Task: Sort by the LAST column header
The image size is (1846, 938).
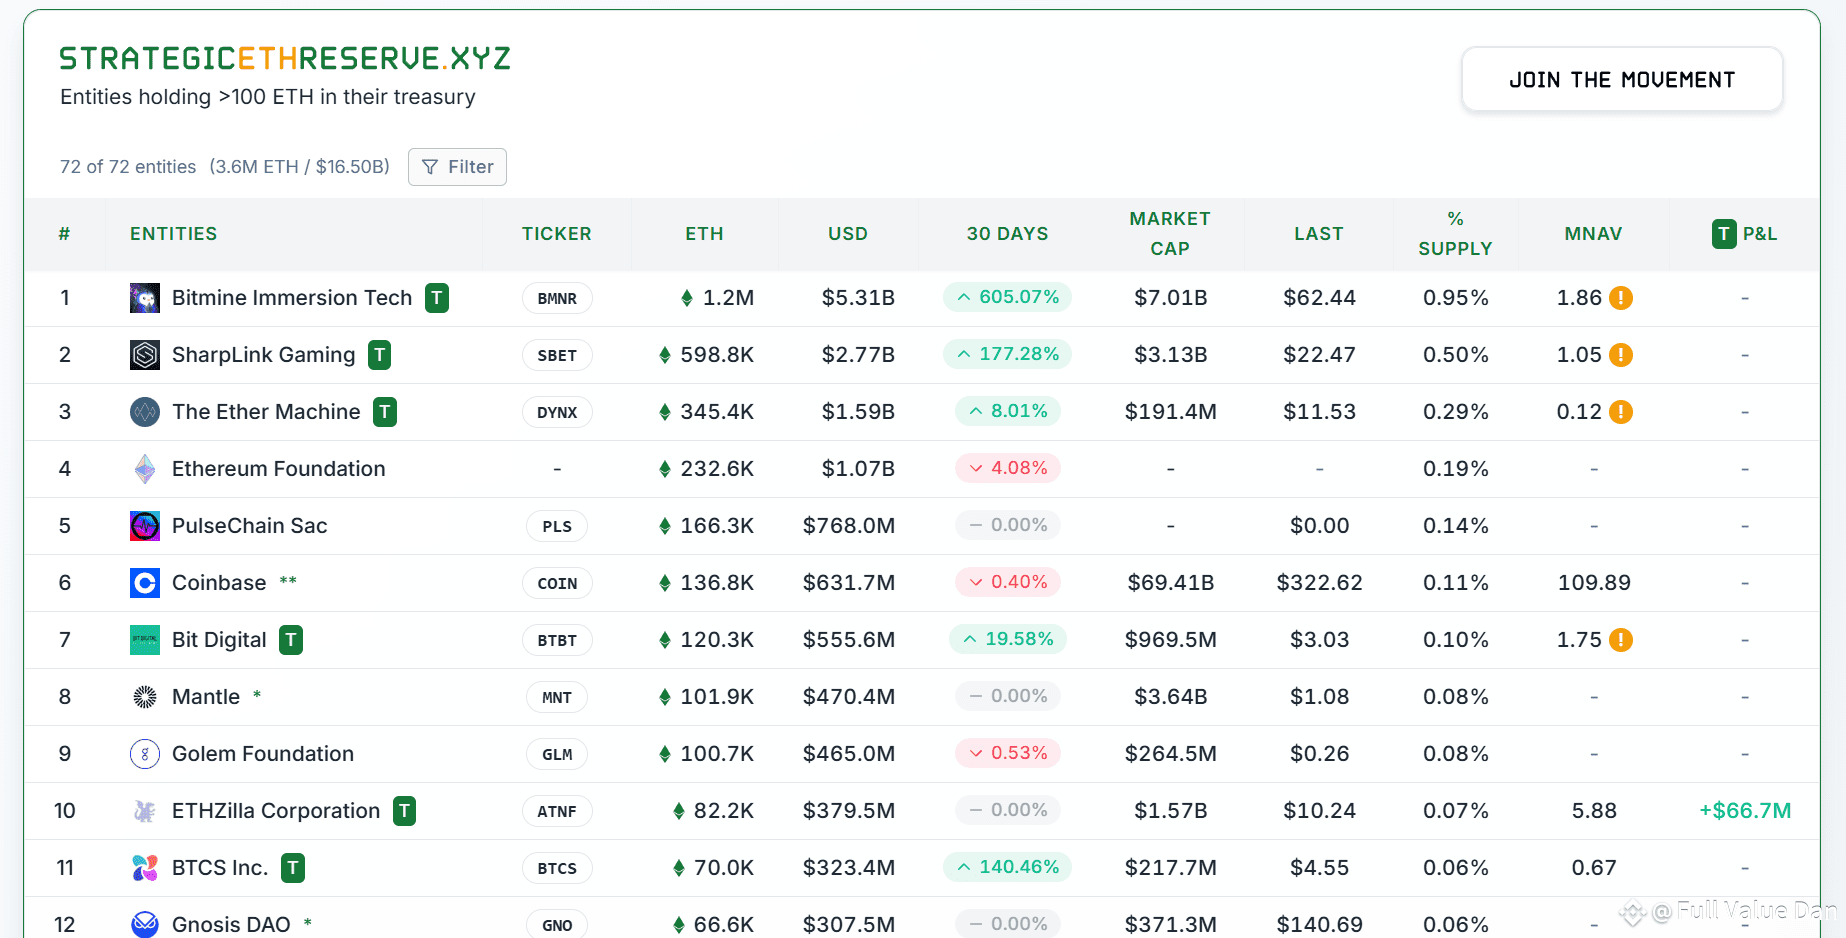Action: pyautogui.click(x=1319, y=234)
